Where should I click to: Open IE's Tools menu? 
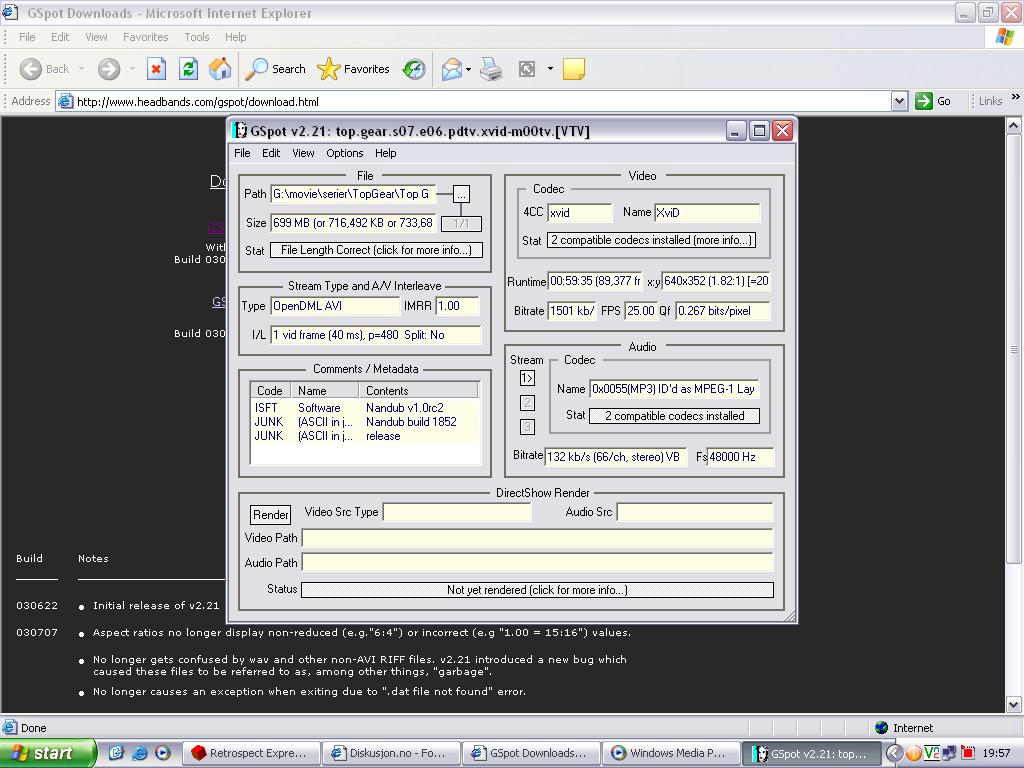(197, 37)
